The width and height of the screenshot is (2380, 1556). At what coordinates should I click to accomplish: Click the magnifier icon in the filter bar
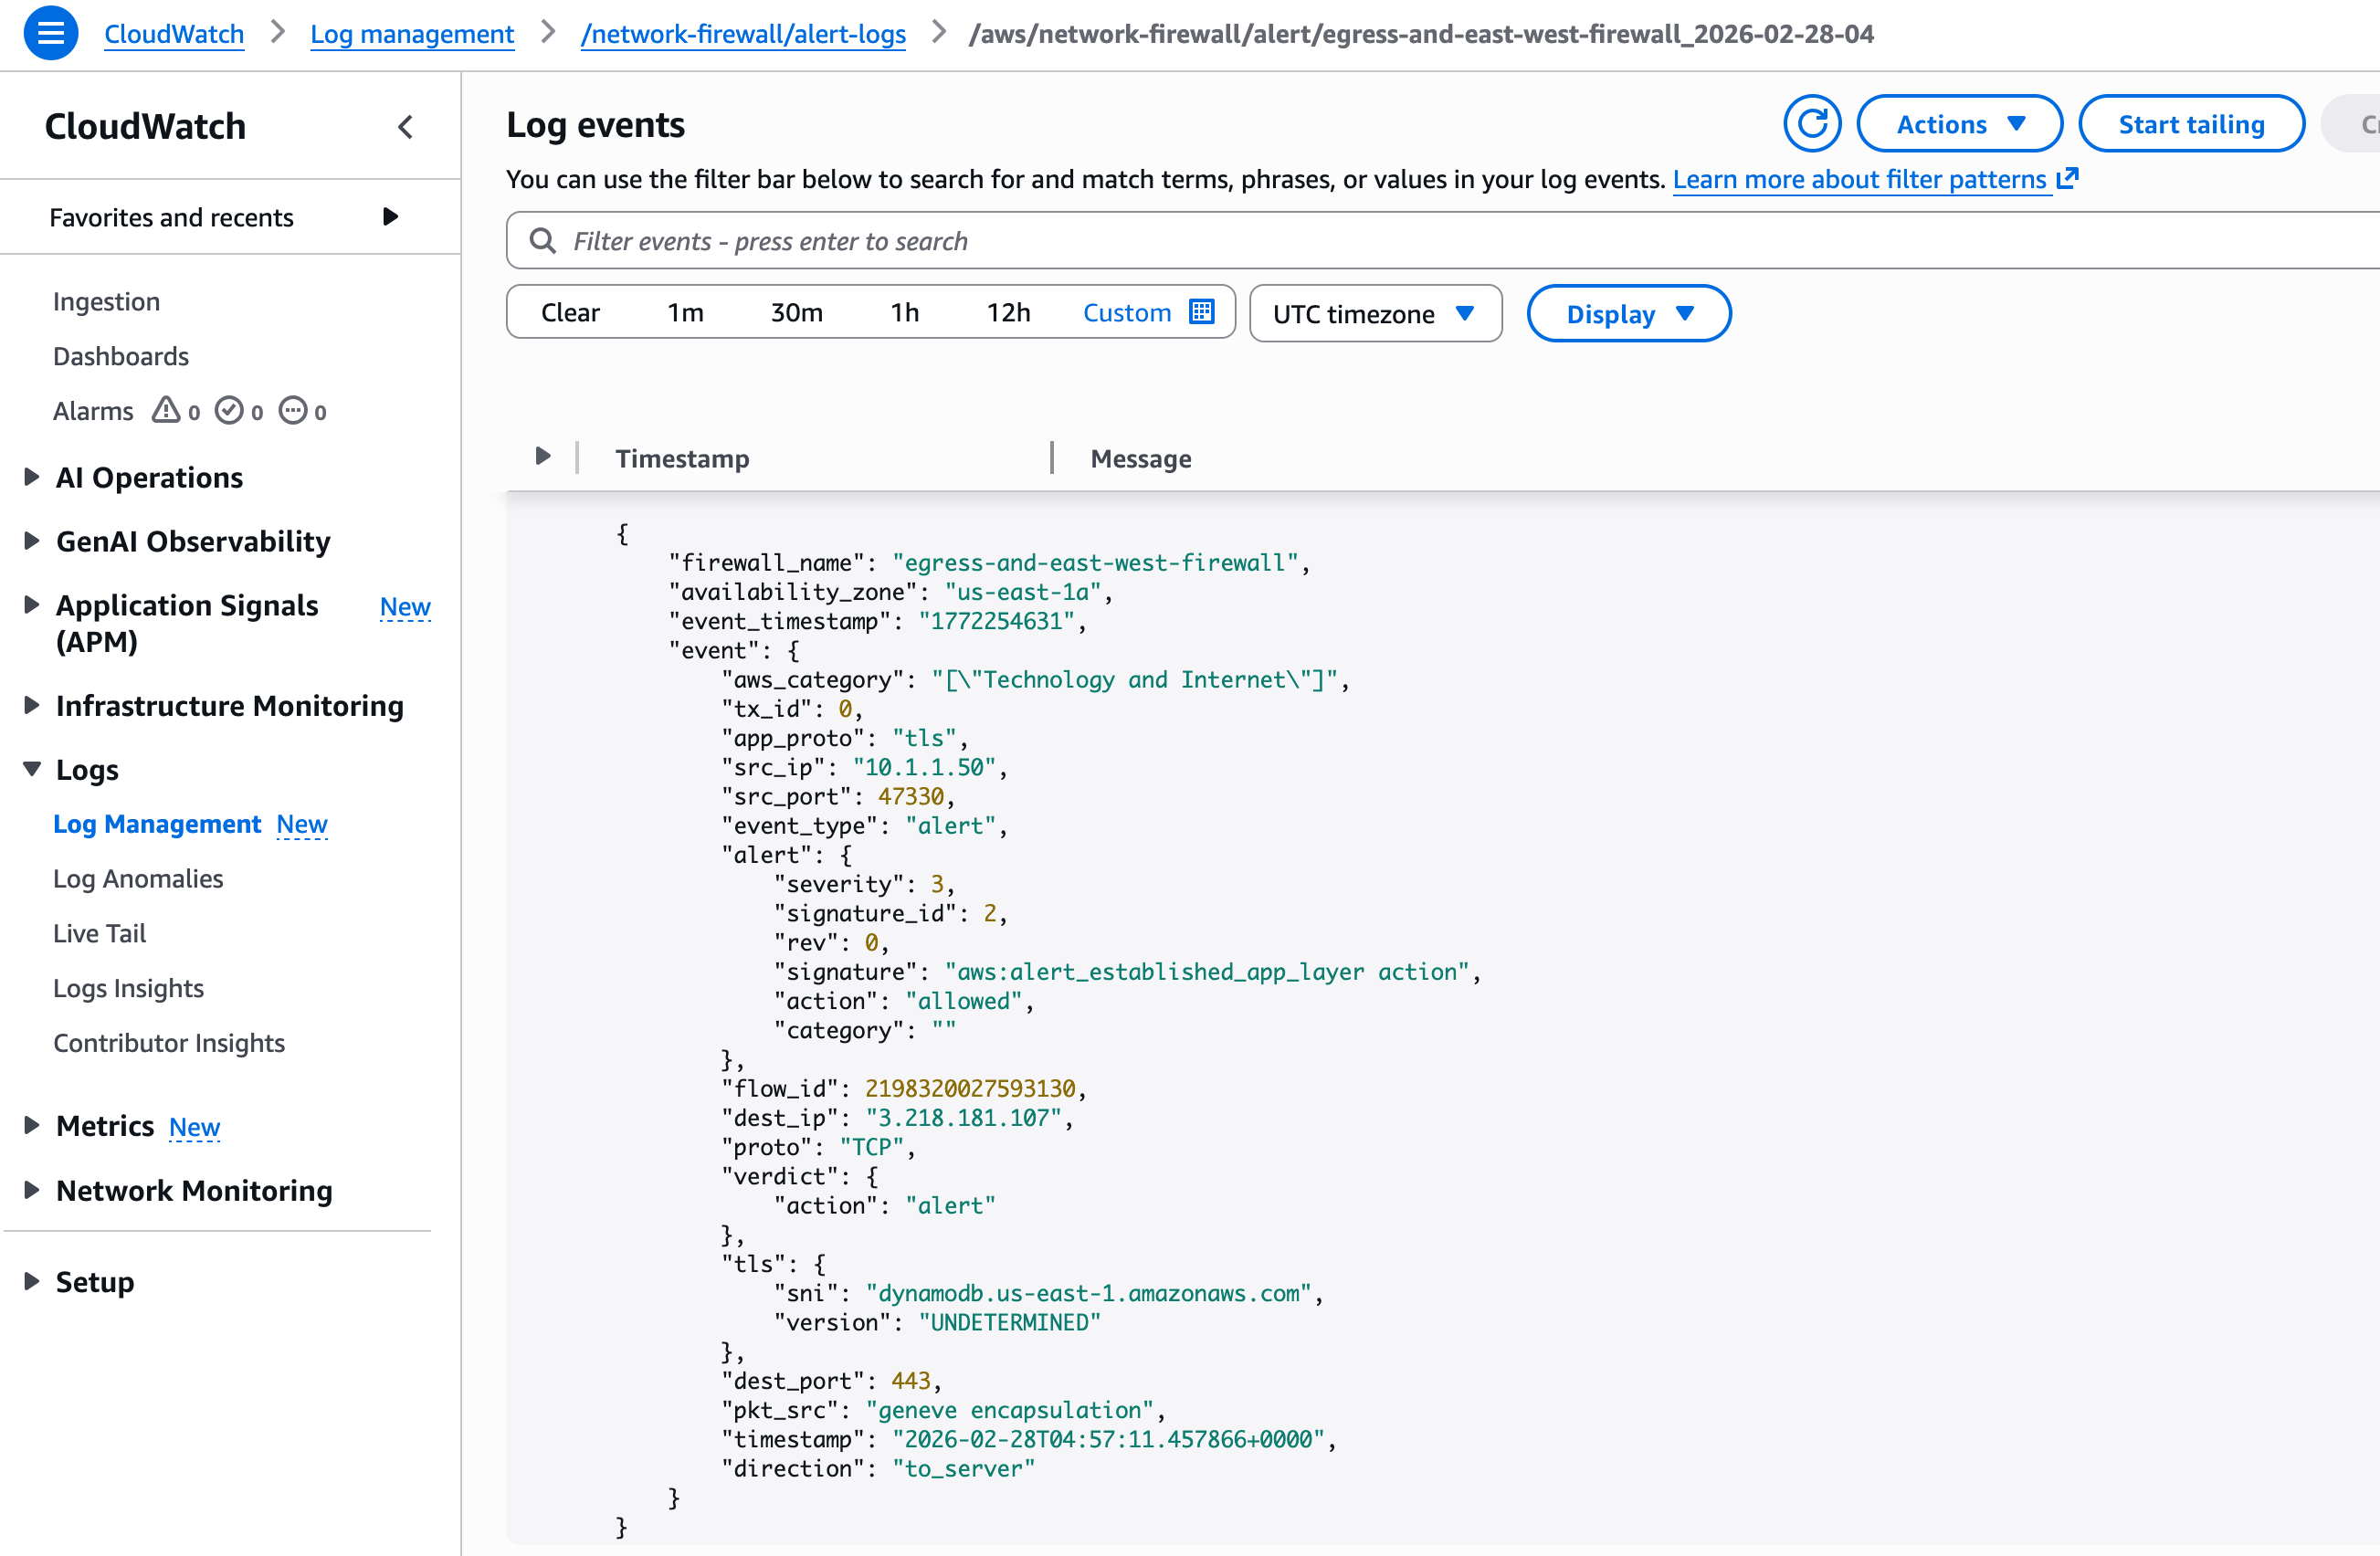click(543, 241)
